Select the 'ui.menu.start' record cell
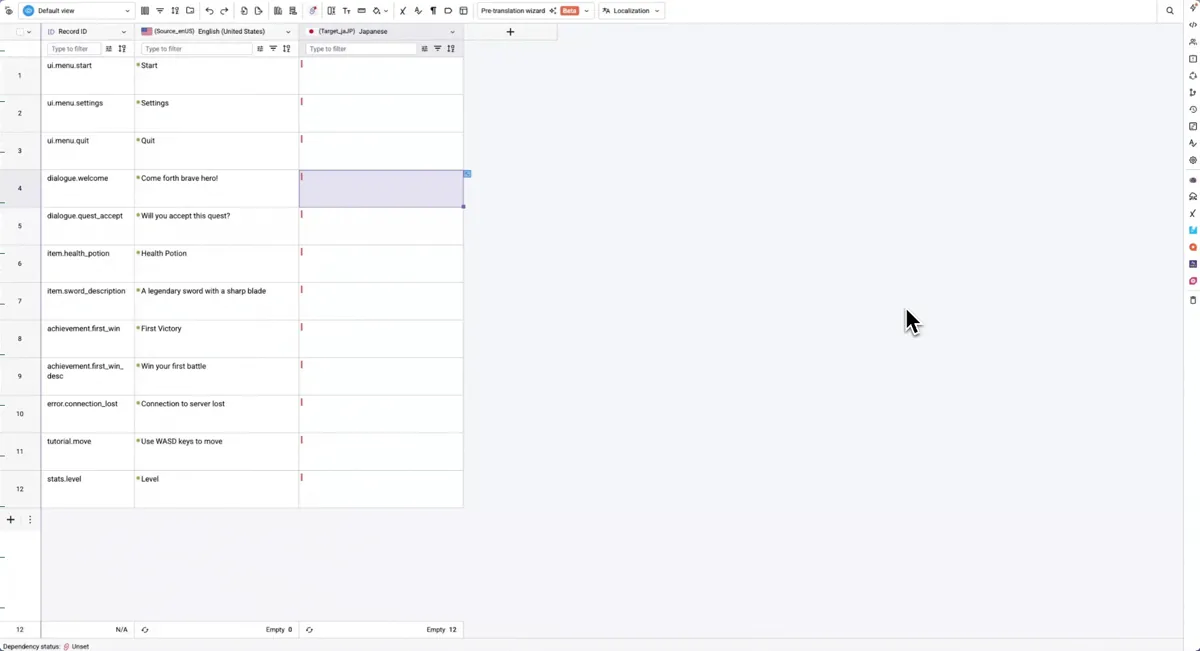Viewport: 1200px width, 651px height. [x=88, y=76]
